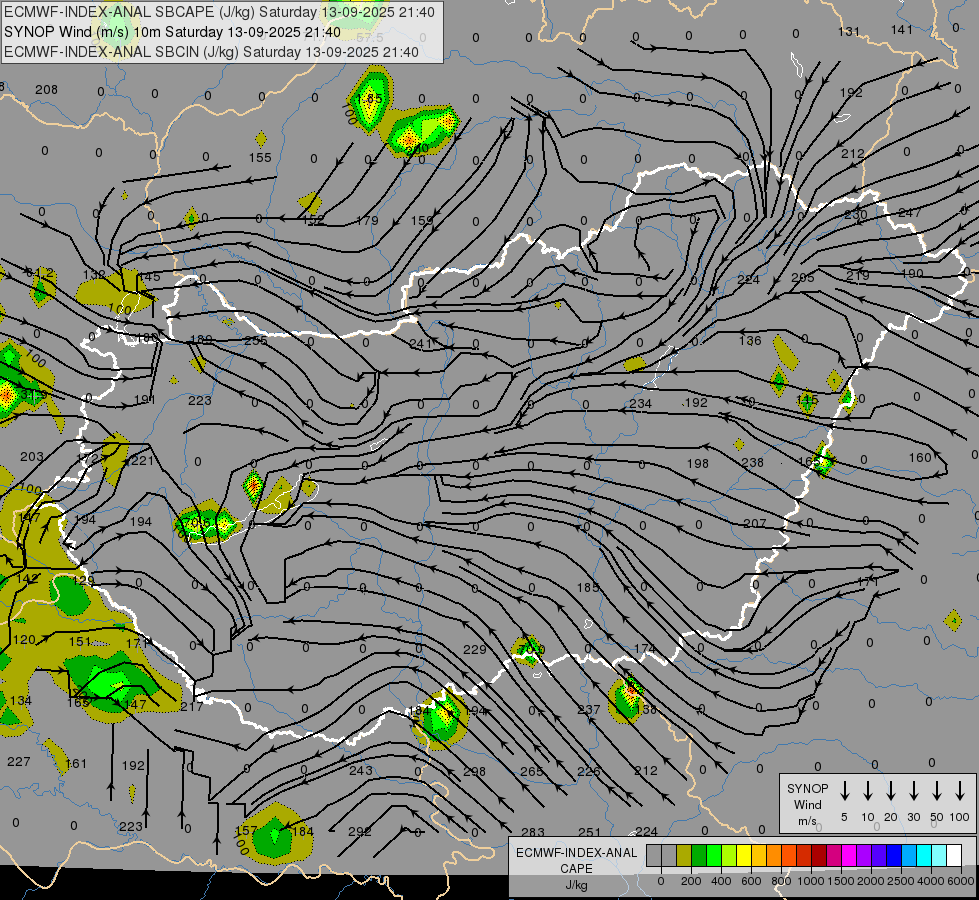This screenshot has height=900, width=979.
Task: Click the SBCIN title line
Action: click(x=211, y=52)
